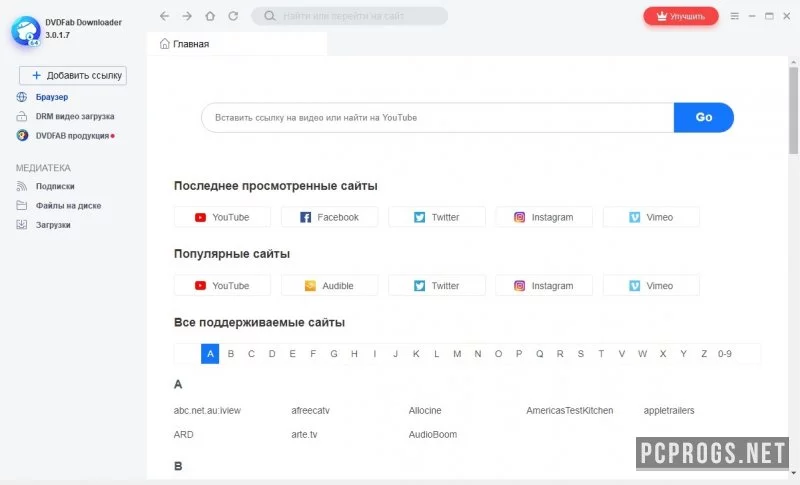This screenshot has height=485, width=800.
Task: Click the Файлы на диске folder icon
Action: pyautogui.click(x=21, y=206)
